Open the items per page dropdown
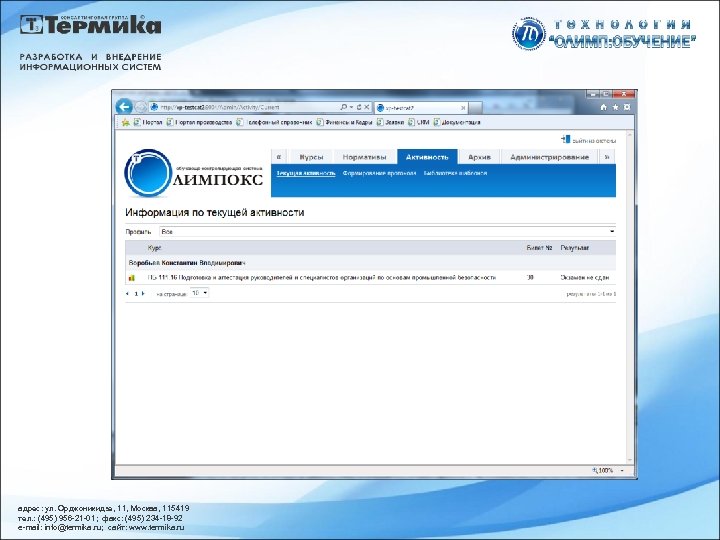Viewport: 720px width, 540px height. [x=199, y=293]
